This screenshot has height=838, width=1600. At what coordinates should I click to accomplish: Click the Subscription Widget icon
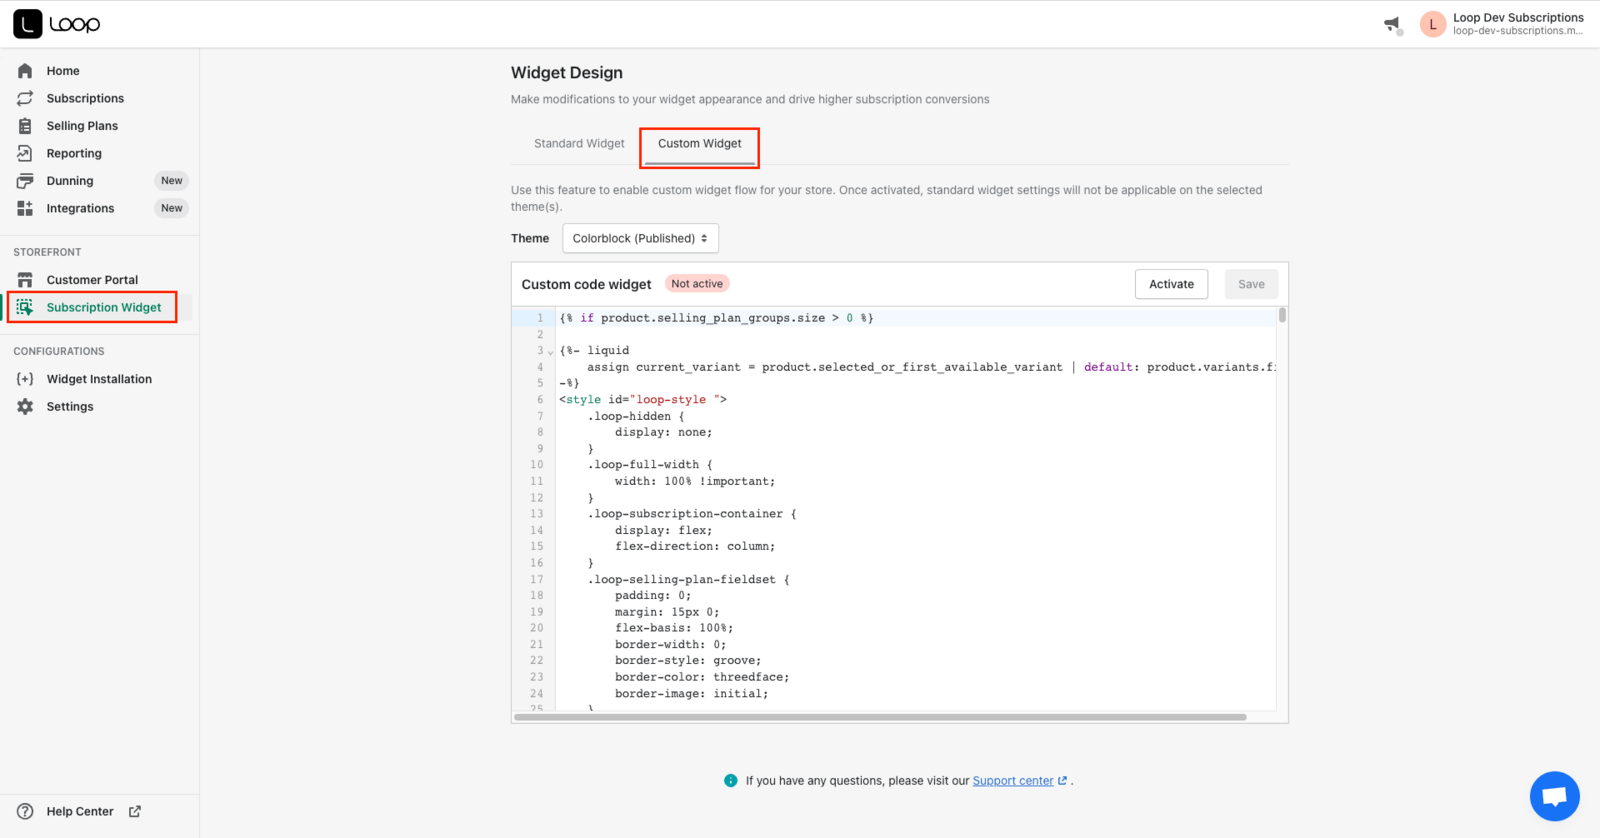click(25, 307)
